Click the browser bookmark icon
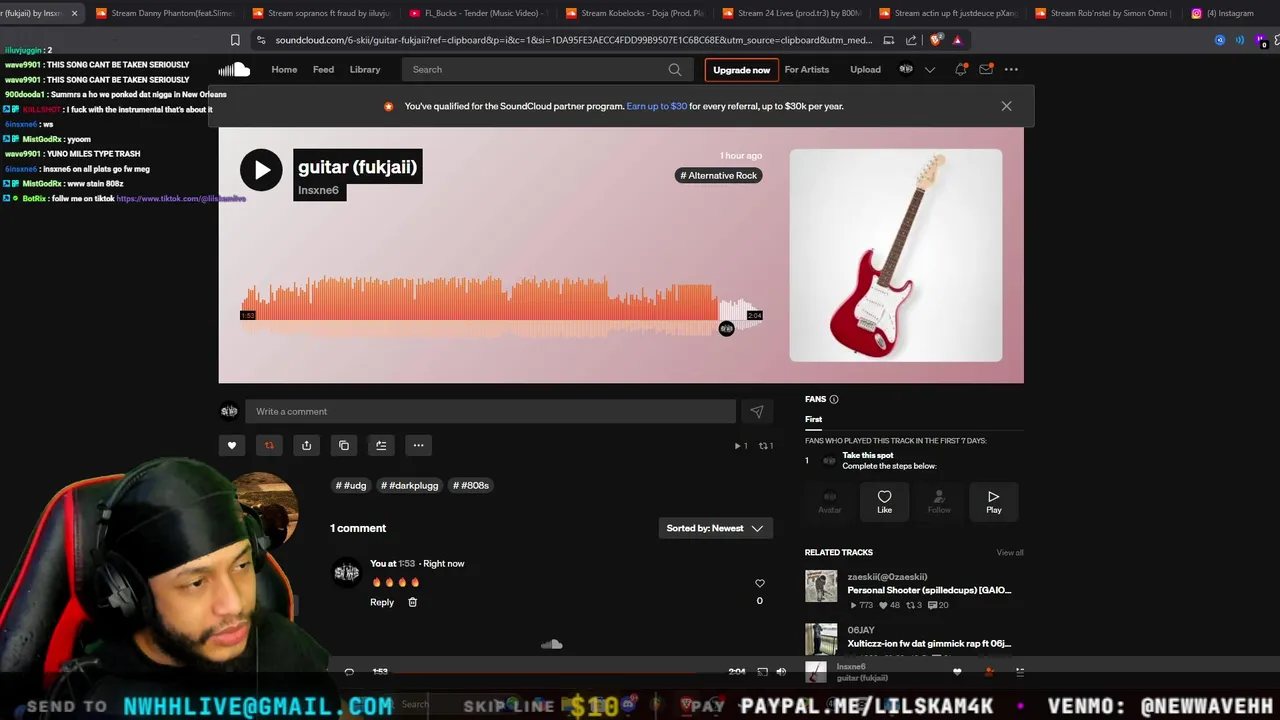This screenshot has height=720, width=1280. pos(235,40)
